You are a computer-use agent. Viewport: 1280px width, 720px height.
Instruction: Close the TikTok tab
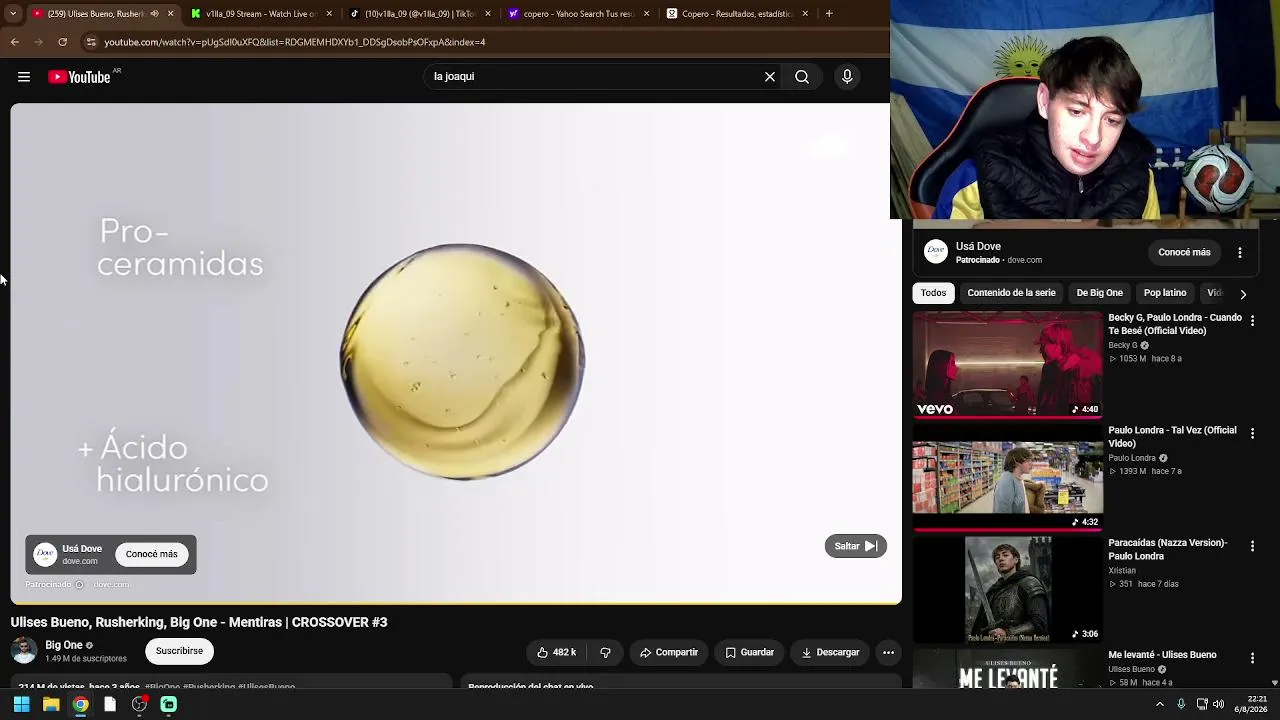click(x=488, y=14)
